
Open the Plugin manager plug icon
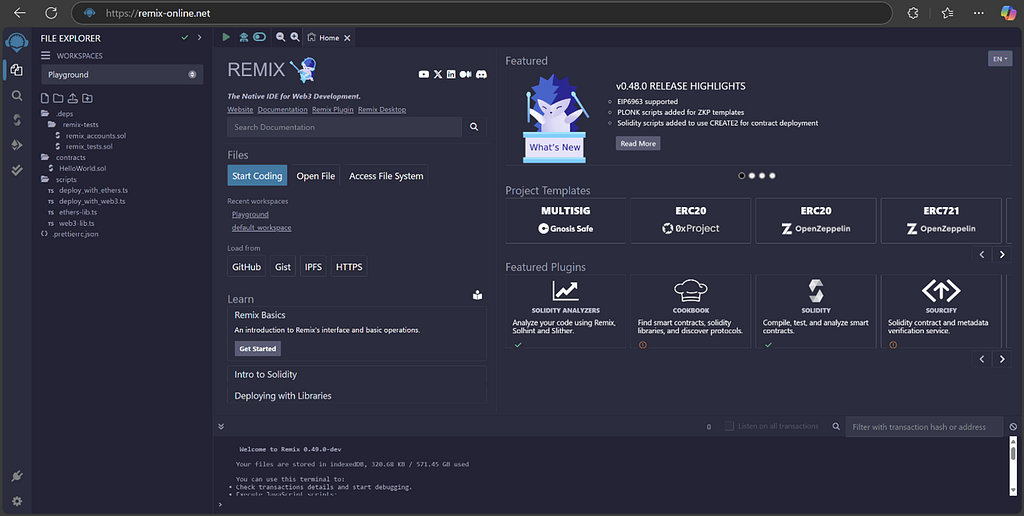point(17,476)
